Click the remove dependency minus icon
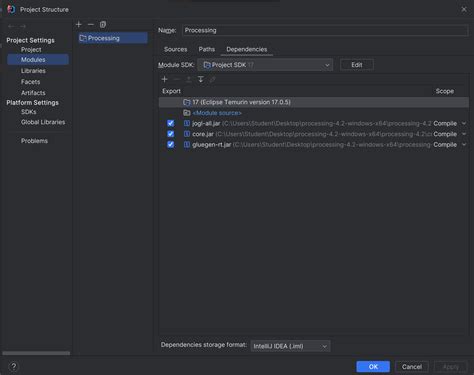The image size is (474, 375). click(177, 79)
